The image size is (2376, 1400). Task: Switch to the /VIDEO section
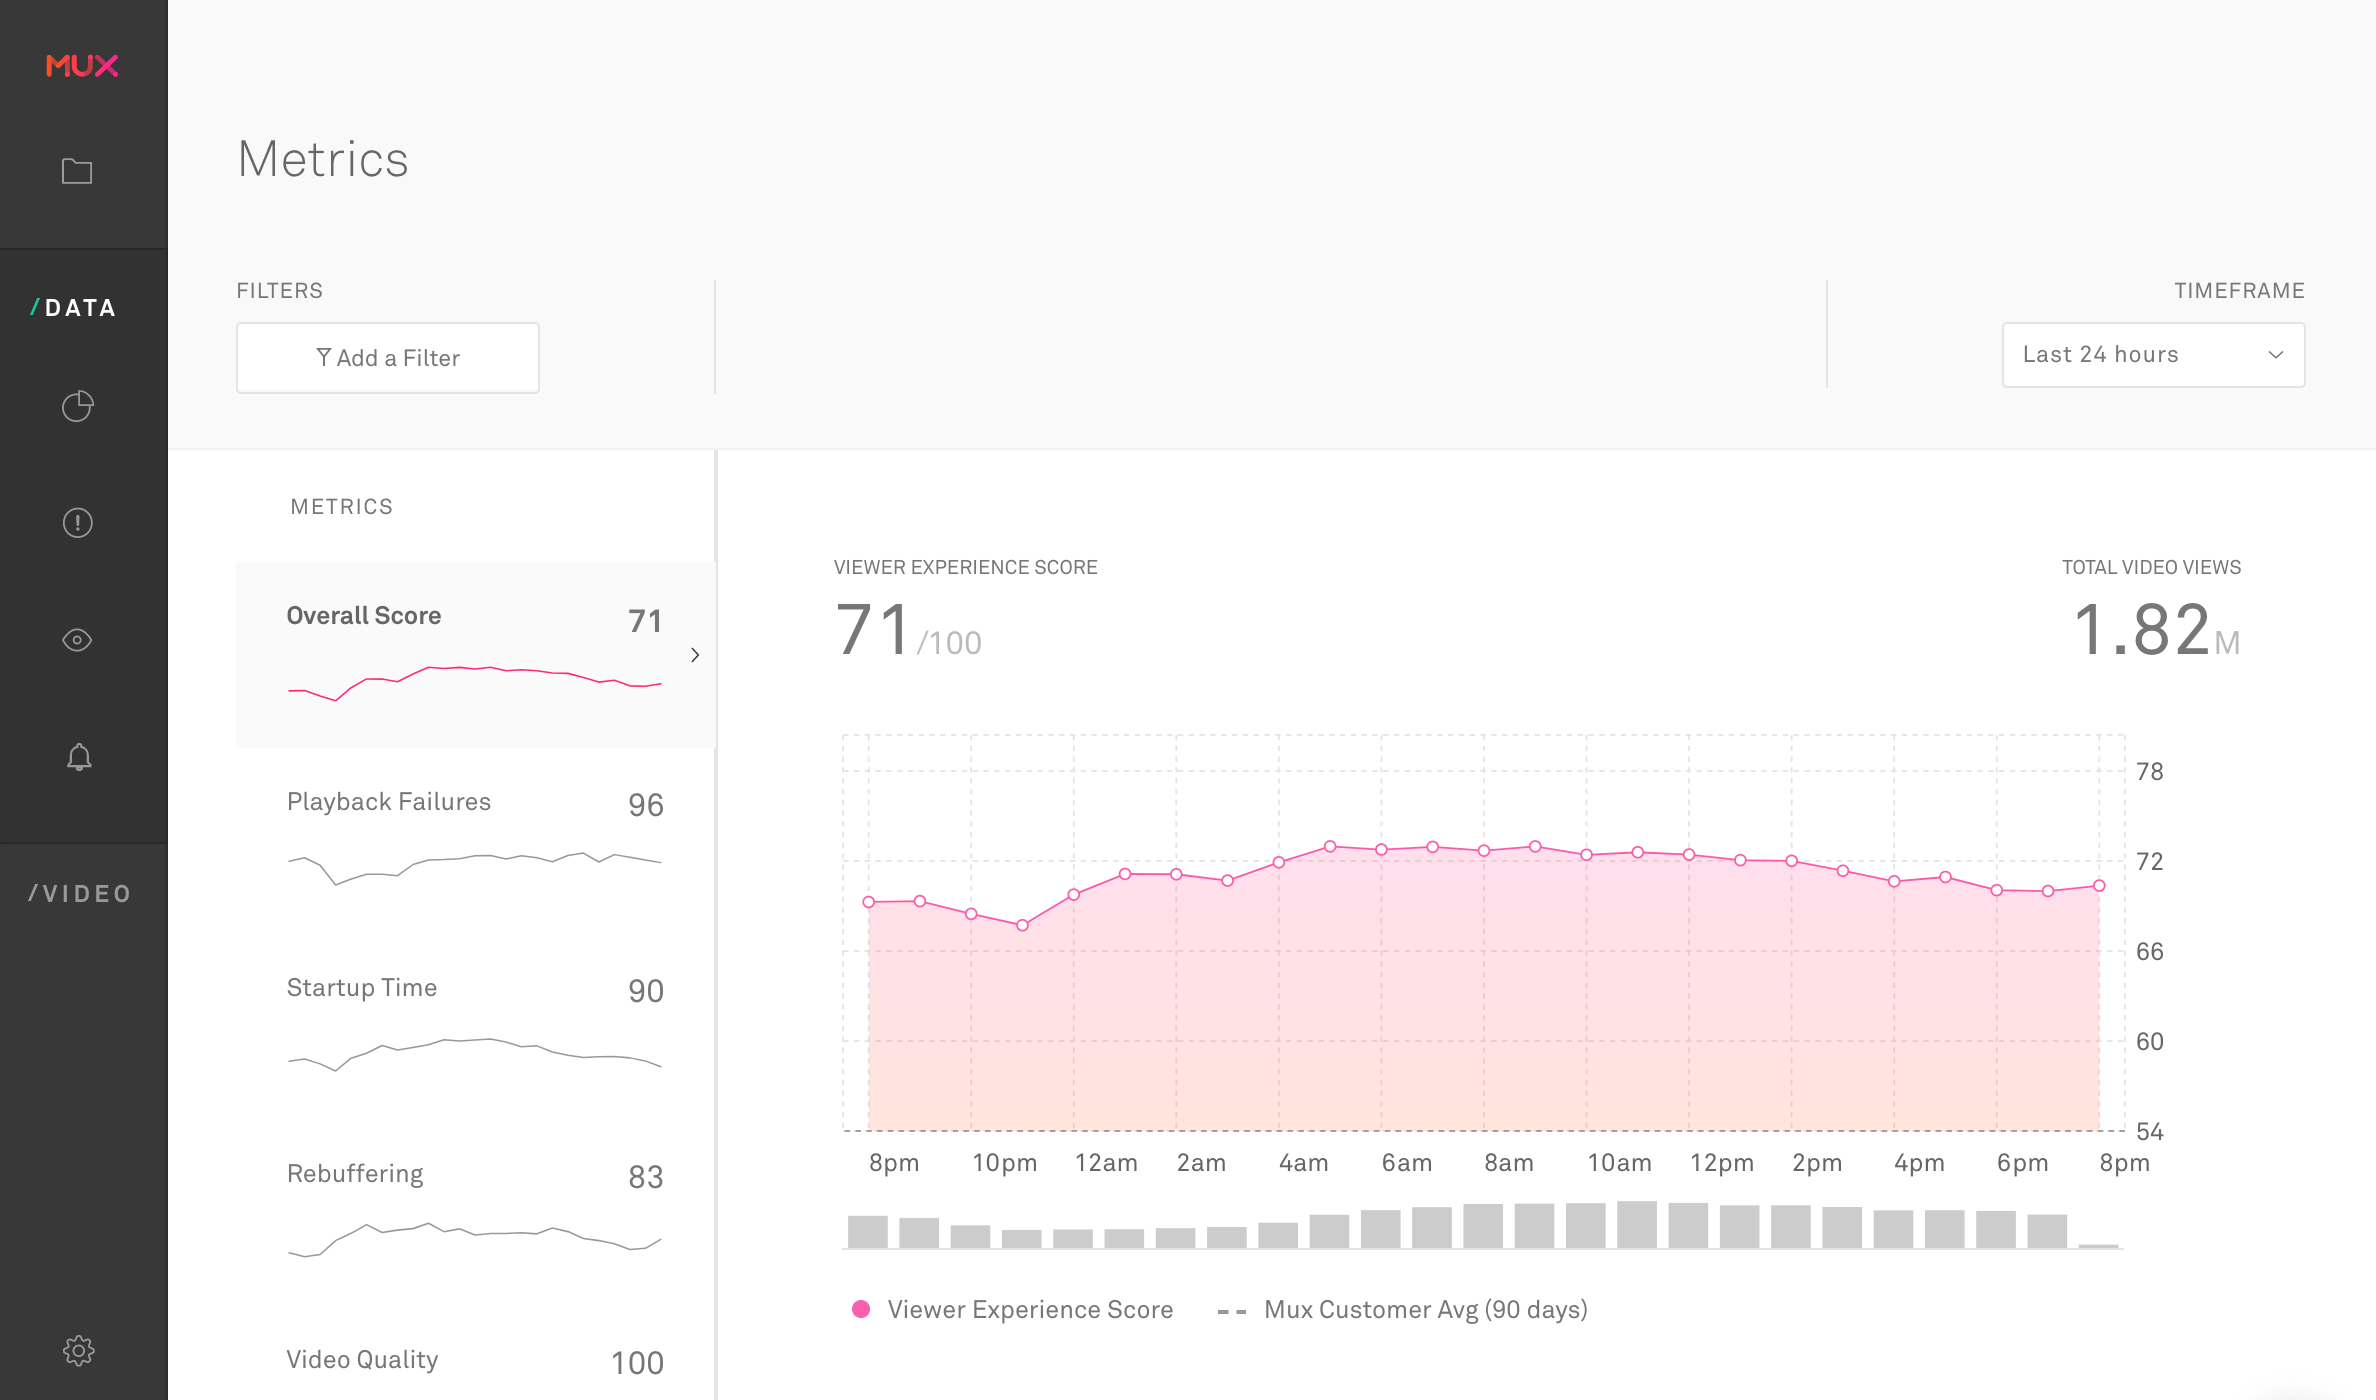click(x=80, y=894)
